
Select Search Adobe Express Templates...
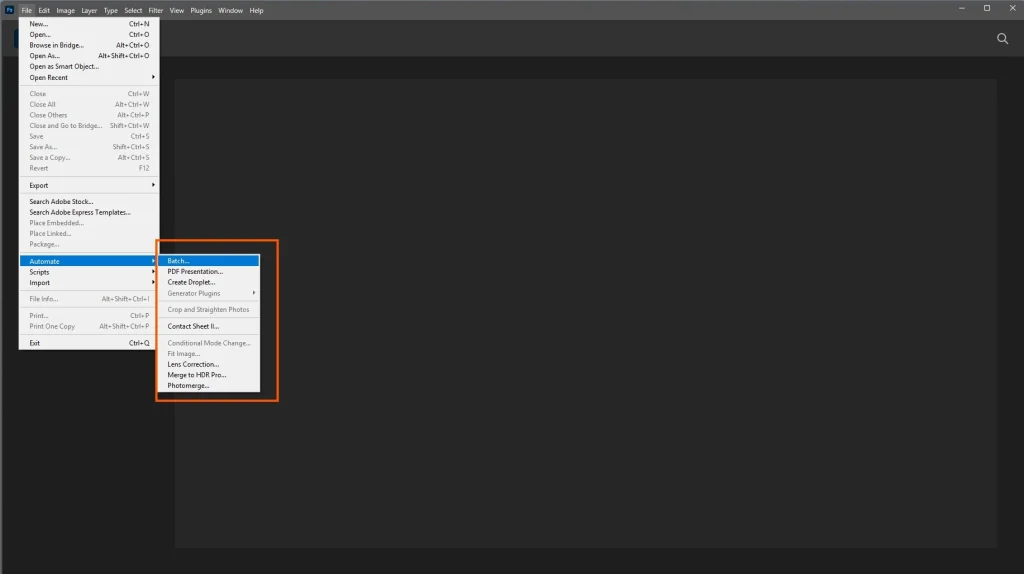point(89,212)
